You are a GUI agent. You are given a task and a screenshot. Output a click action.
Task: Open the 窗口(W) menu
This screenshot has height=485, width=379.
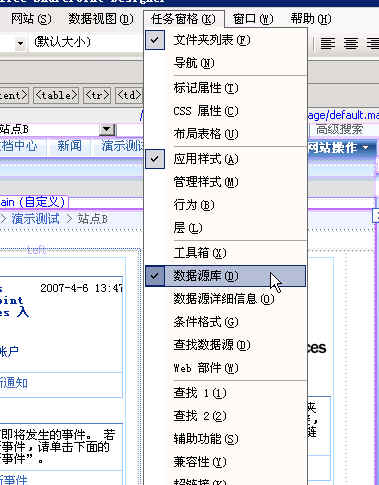tap(253, 19)
